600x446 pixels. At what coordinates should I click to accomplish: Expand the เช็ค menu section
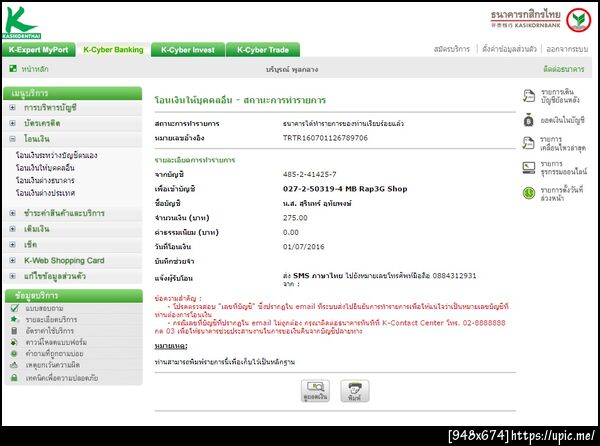(12, 244)
